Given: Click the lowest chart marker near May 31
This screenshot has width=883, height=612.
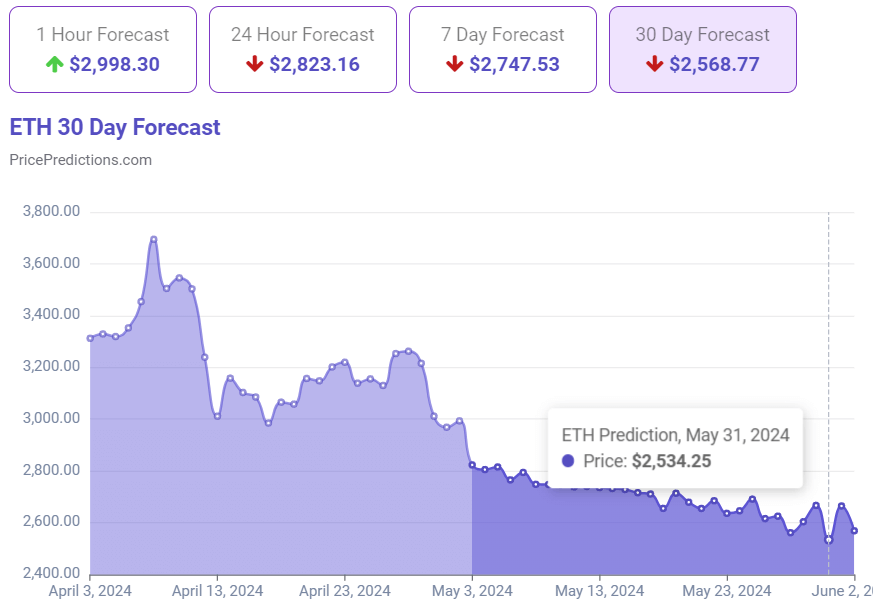Looking at the screenshot, I should (x=828, y=540).
